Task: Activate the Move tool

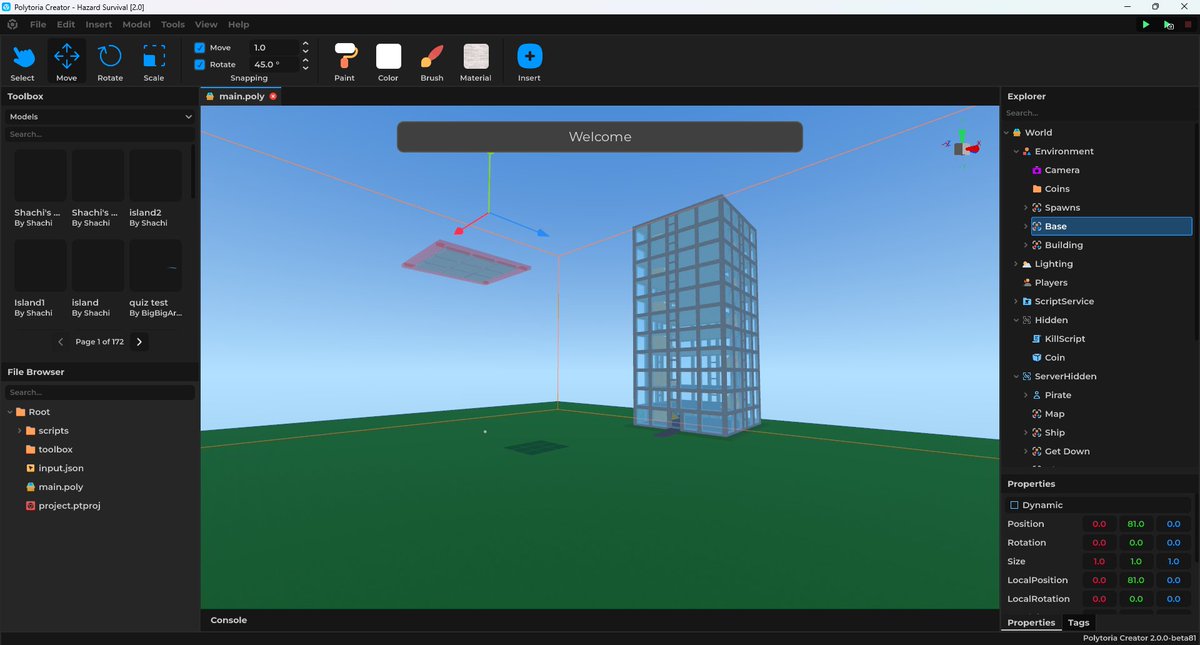Action: coord(66,62)
